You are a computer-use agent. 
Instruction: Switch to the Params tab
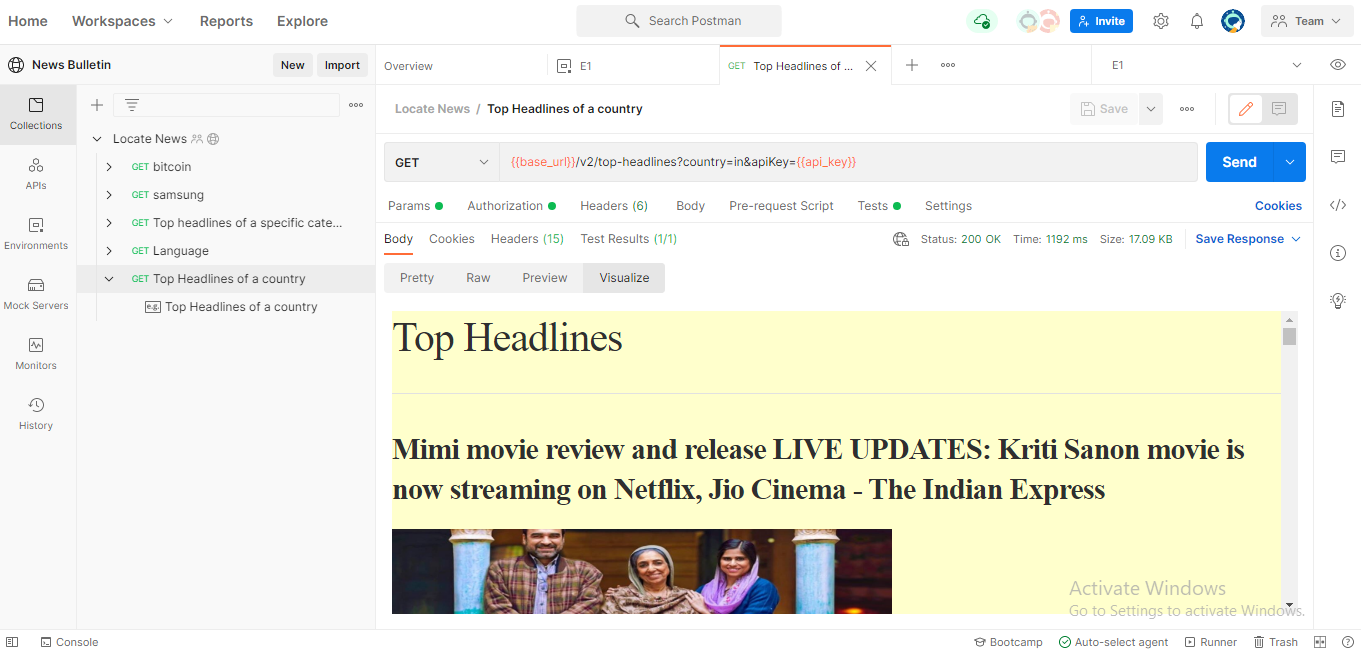(x=415, y=206)
